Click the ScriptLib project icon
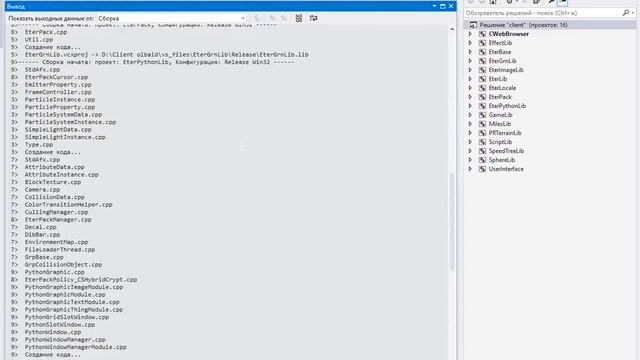 (x=482, y=142)
